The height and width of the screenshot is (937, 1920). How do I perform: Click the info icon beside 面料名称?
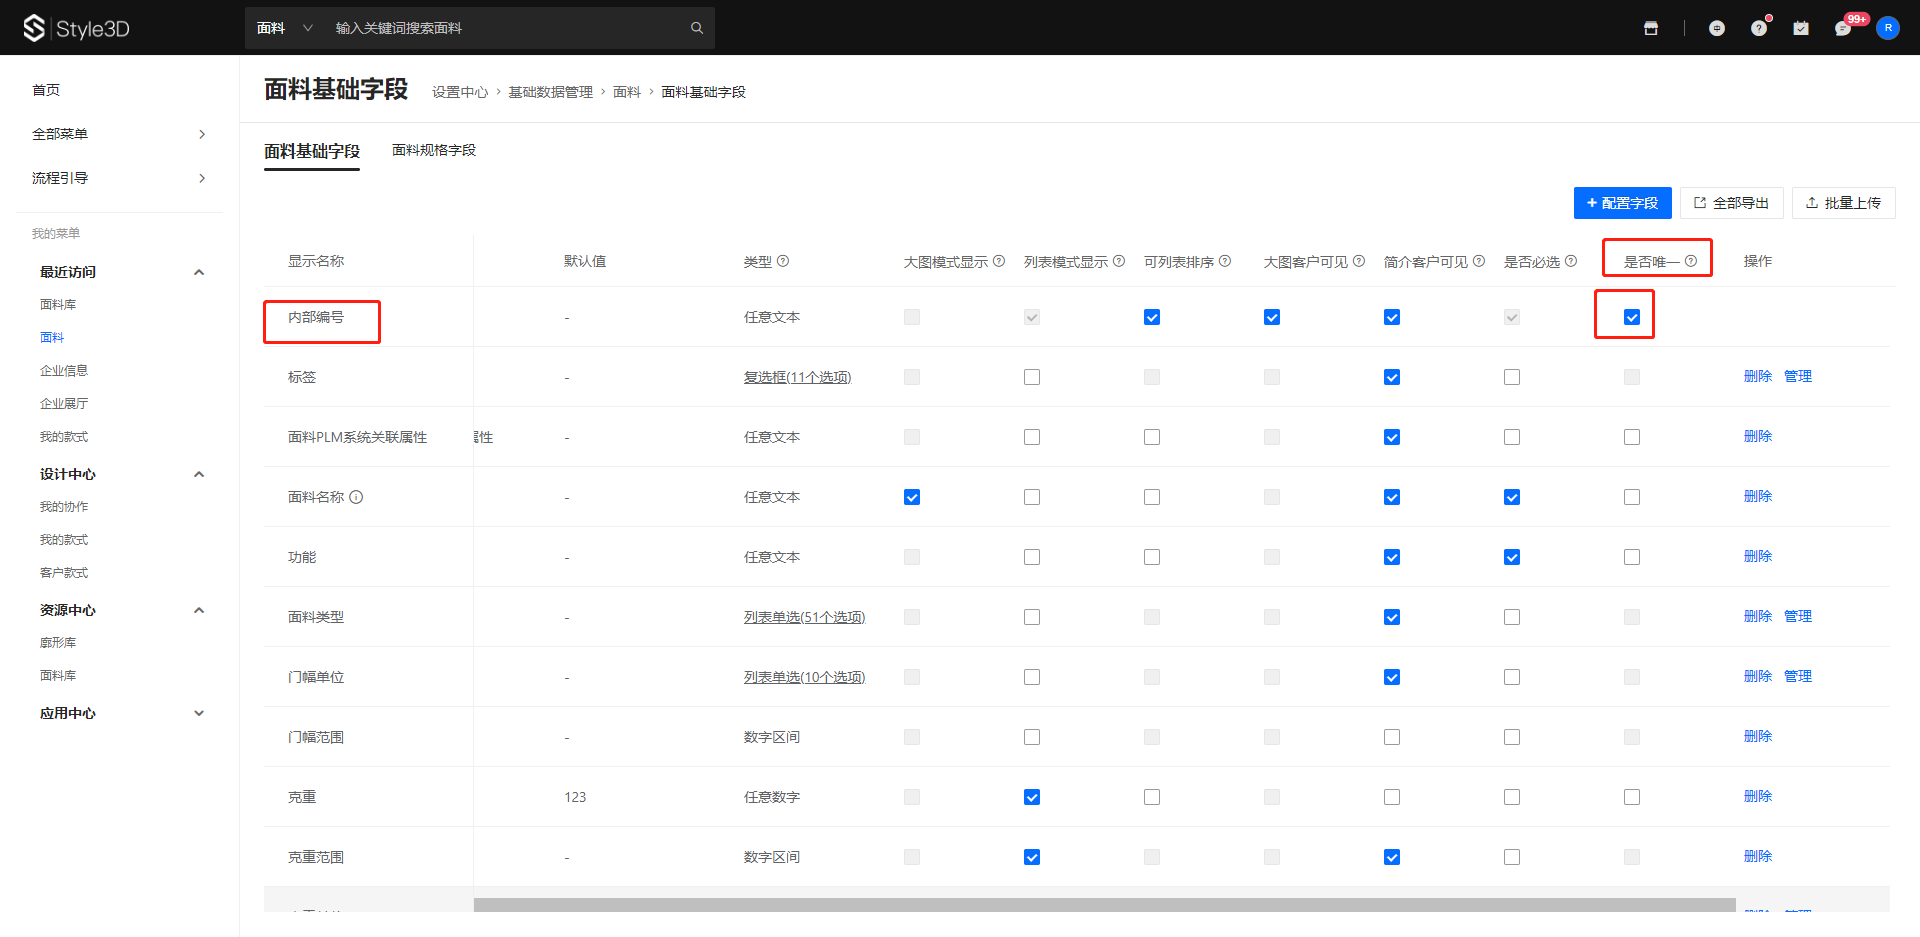click(x=356, y=497)
